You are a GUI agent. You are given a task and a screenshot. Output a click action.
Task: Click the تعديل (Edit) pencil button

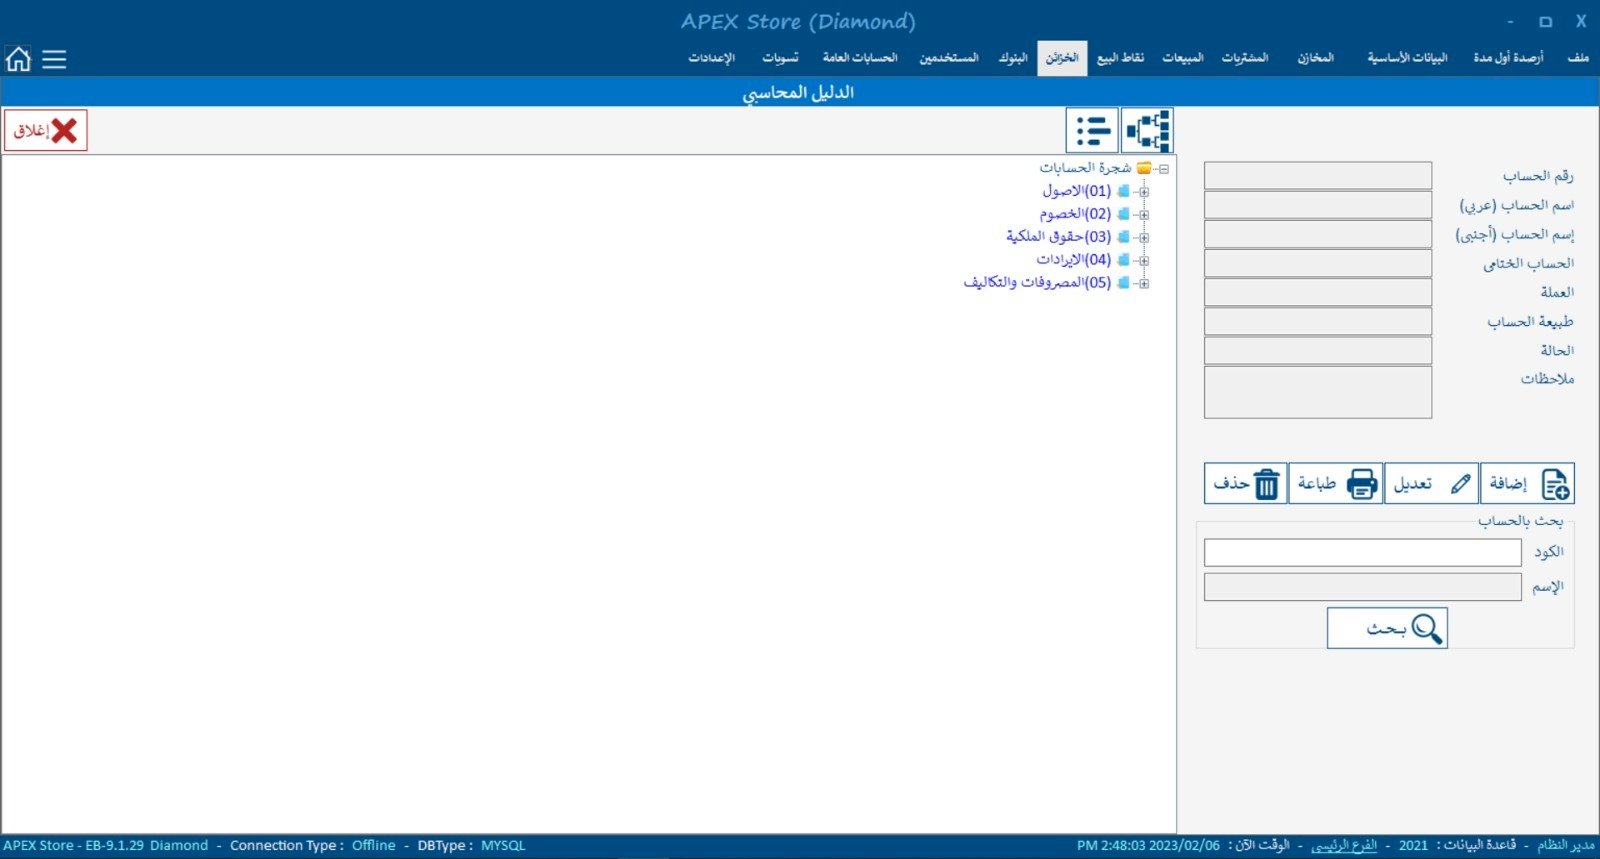pyautogui.click(x=1432, y=484)
